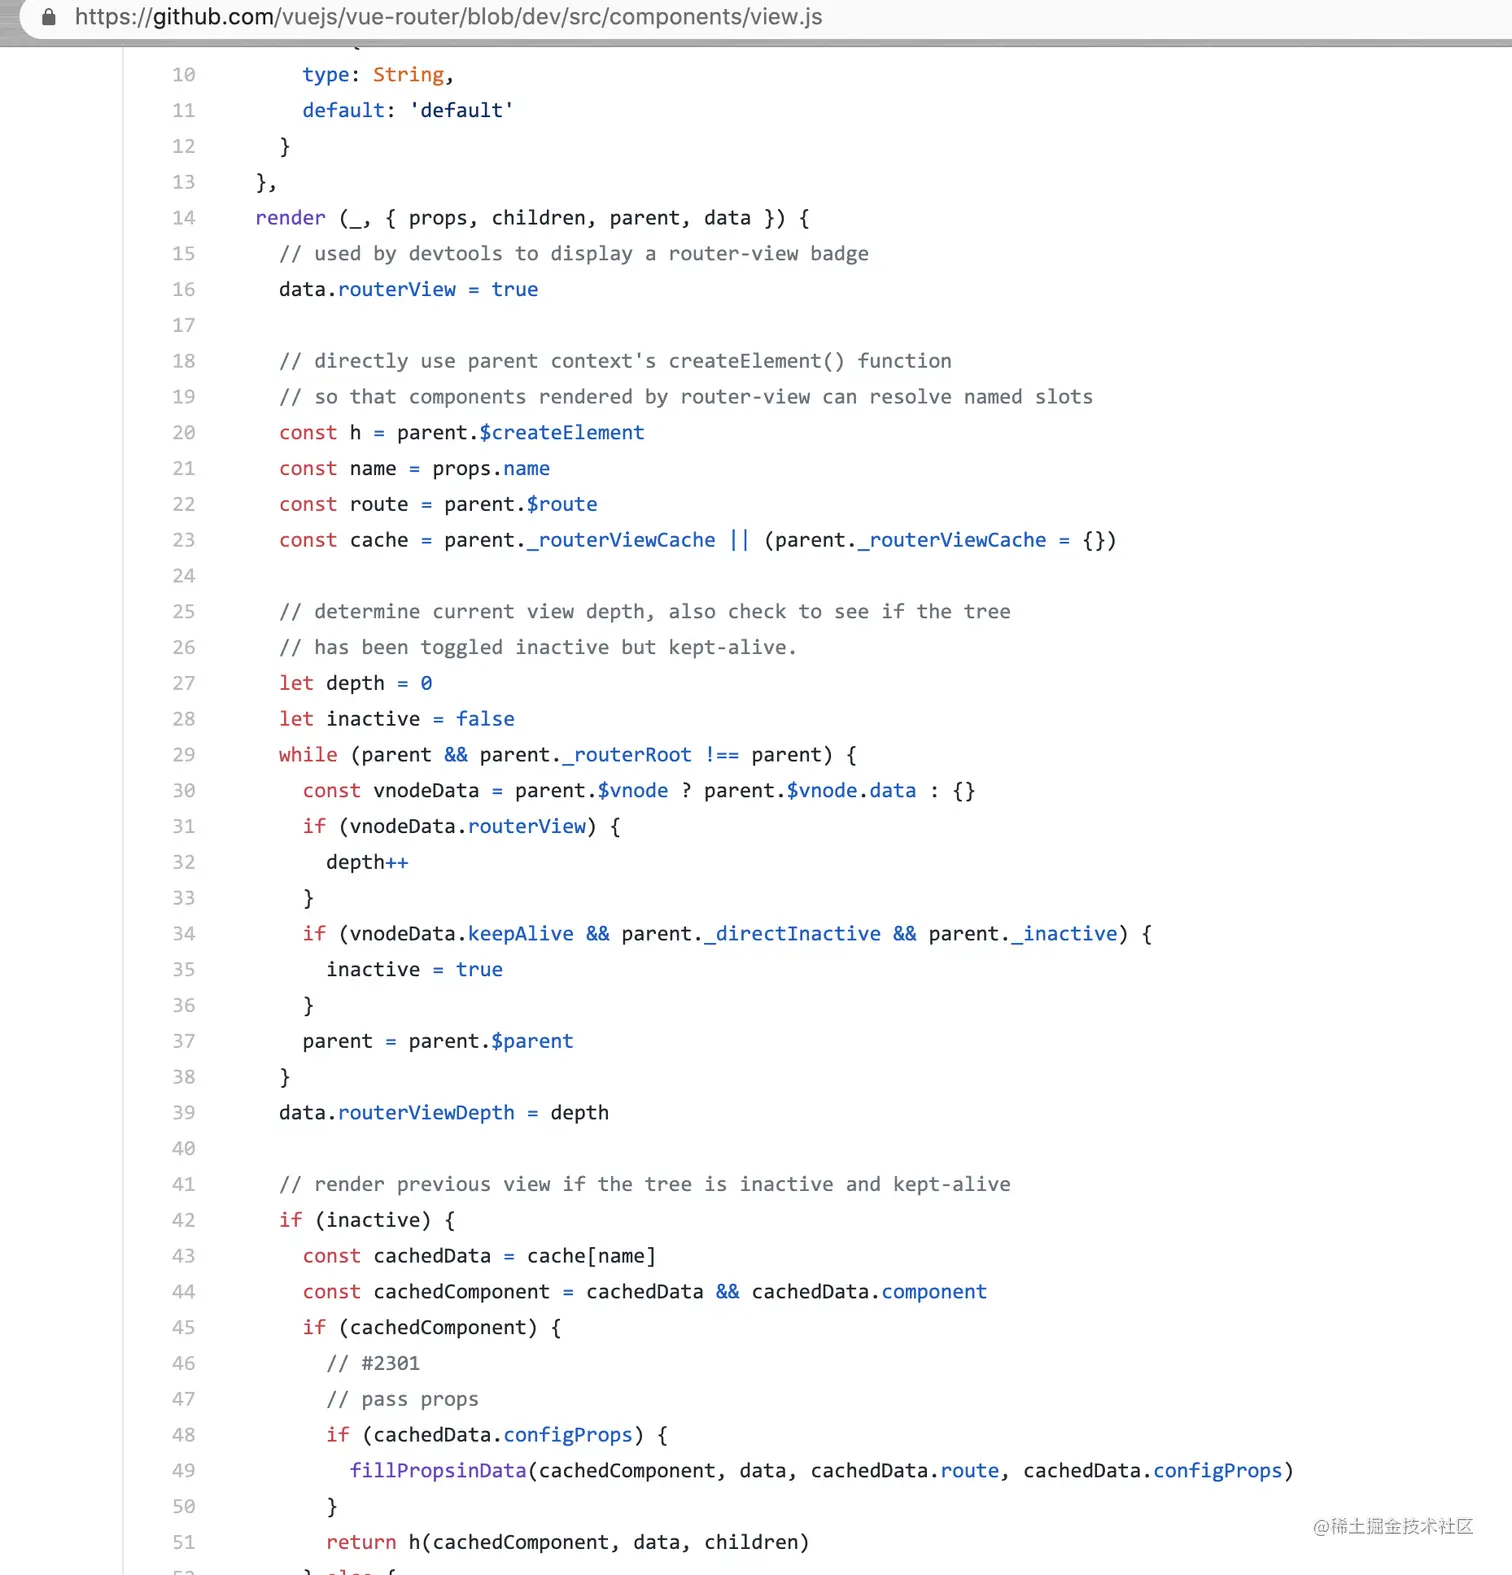Click line number 20
1512x1575 pixels.
click(x=183, y=433)
